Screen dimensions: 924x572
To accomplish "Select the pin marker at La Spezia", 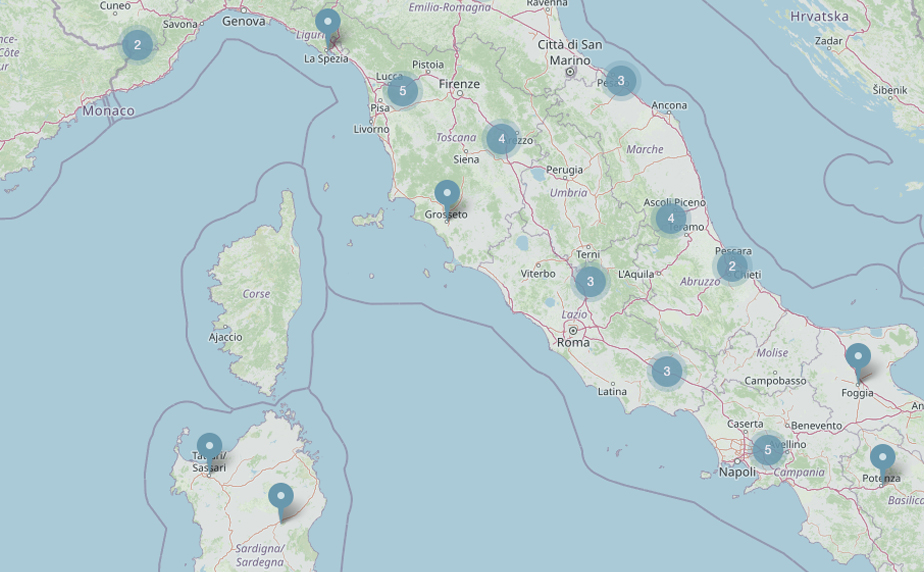I will tap(328, 24).
